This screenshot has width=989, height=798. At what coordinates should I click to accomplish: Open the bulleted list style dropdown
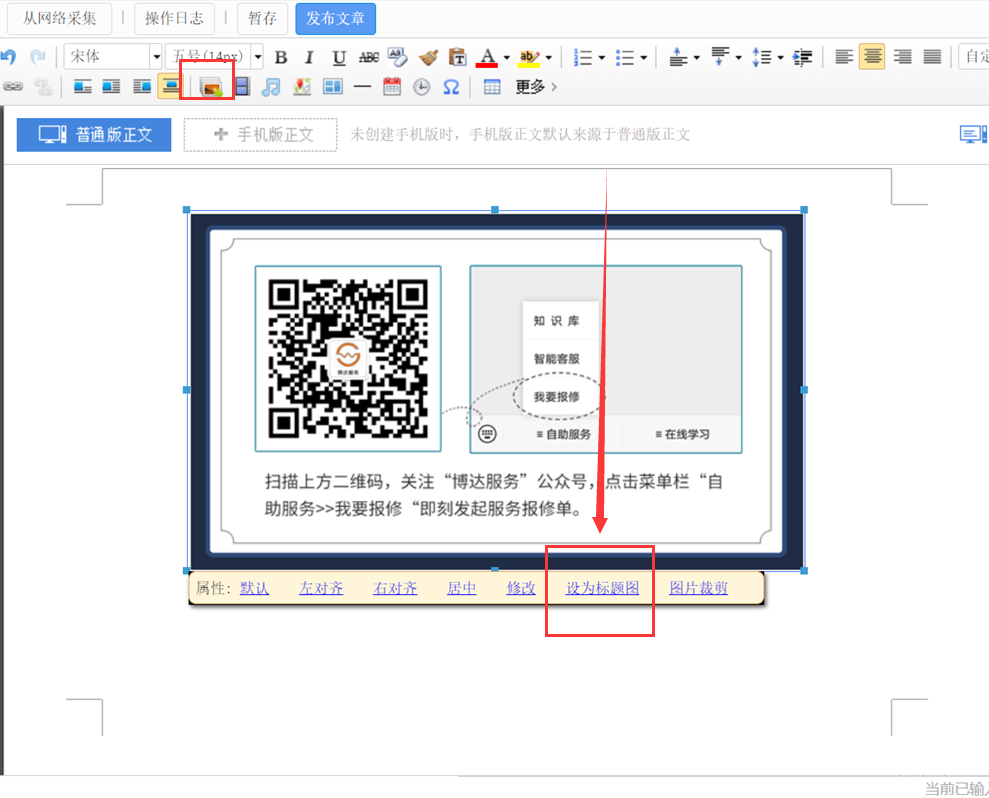click(643, 57)
